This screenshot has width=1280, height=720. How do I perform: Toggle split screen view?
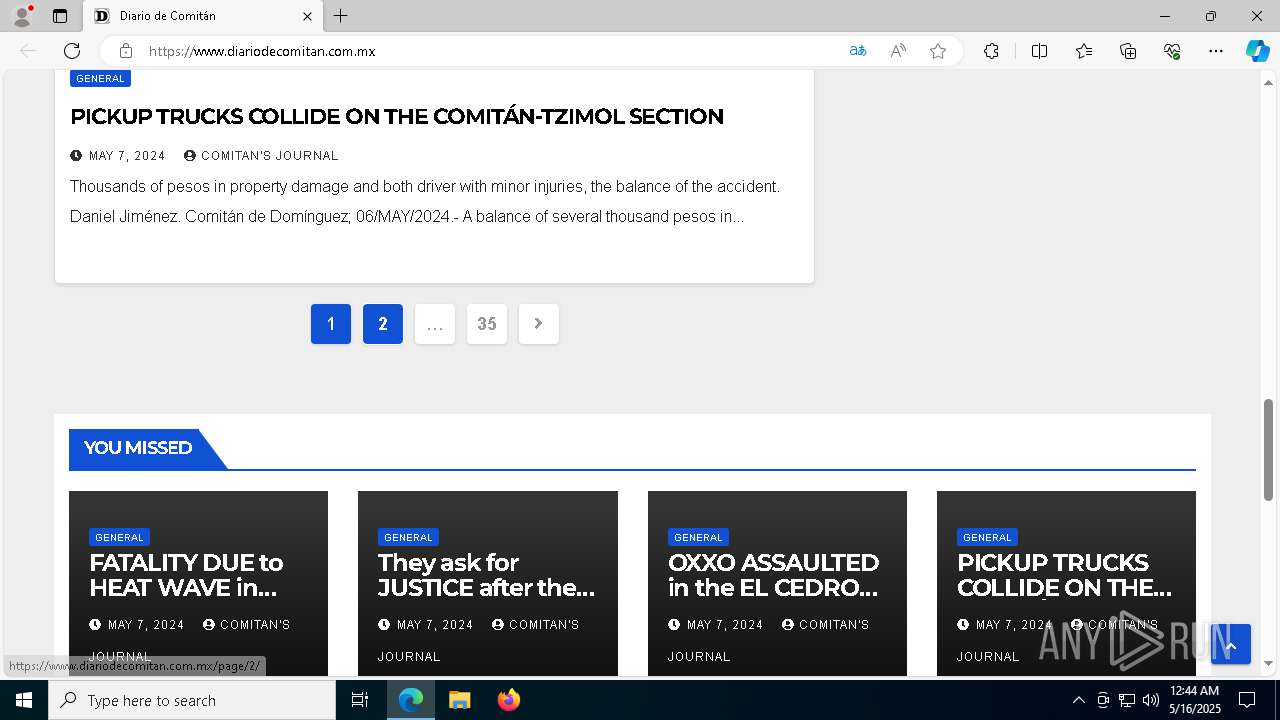tap(1039, 51)
